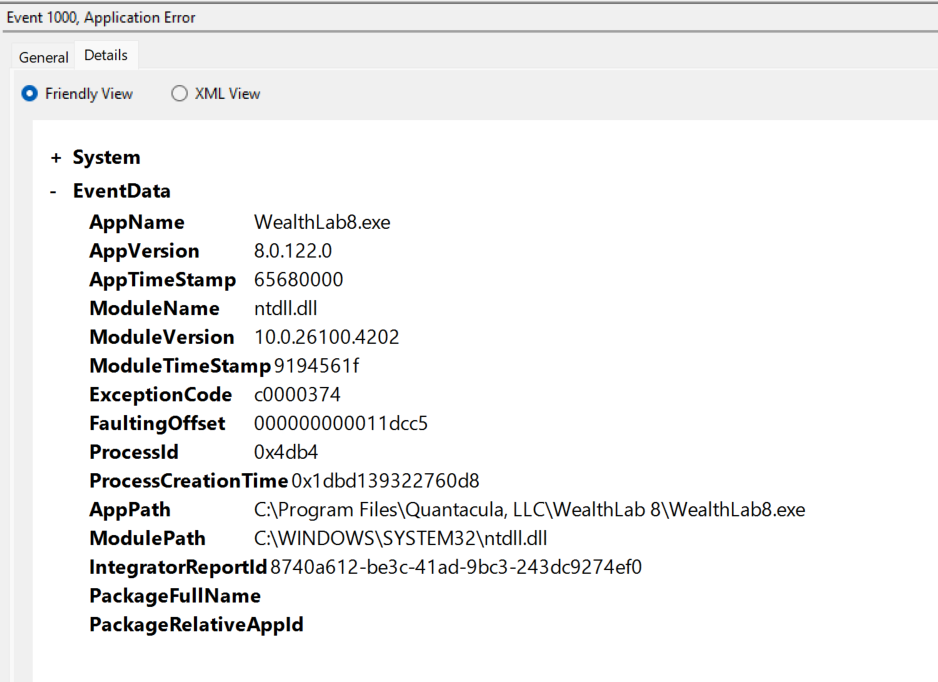Screen dimensions: 938x682
Task: Click the ExceptionCode value c0000374
Action: coord(297,395)
